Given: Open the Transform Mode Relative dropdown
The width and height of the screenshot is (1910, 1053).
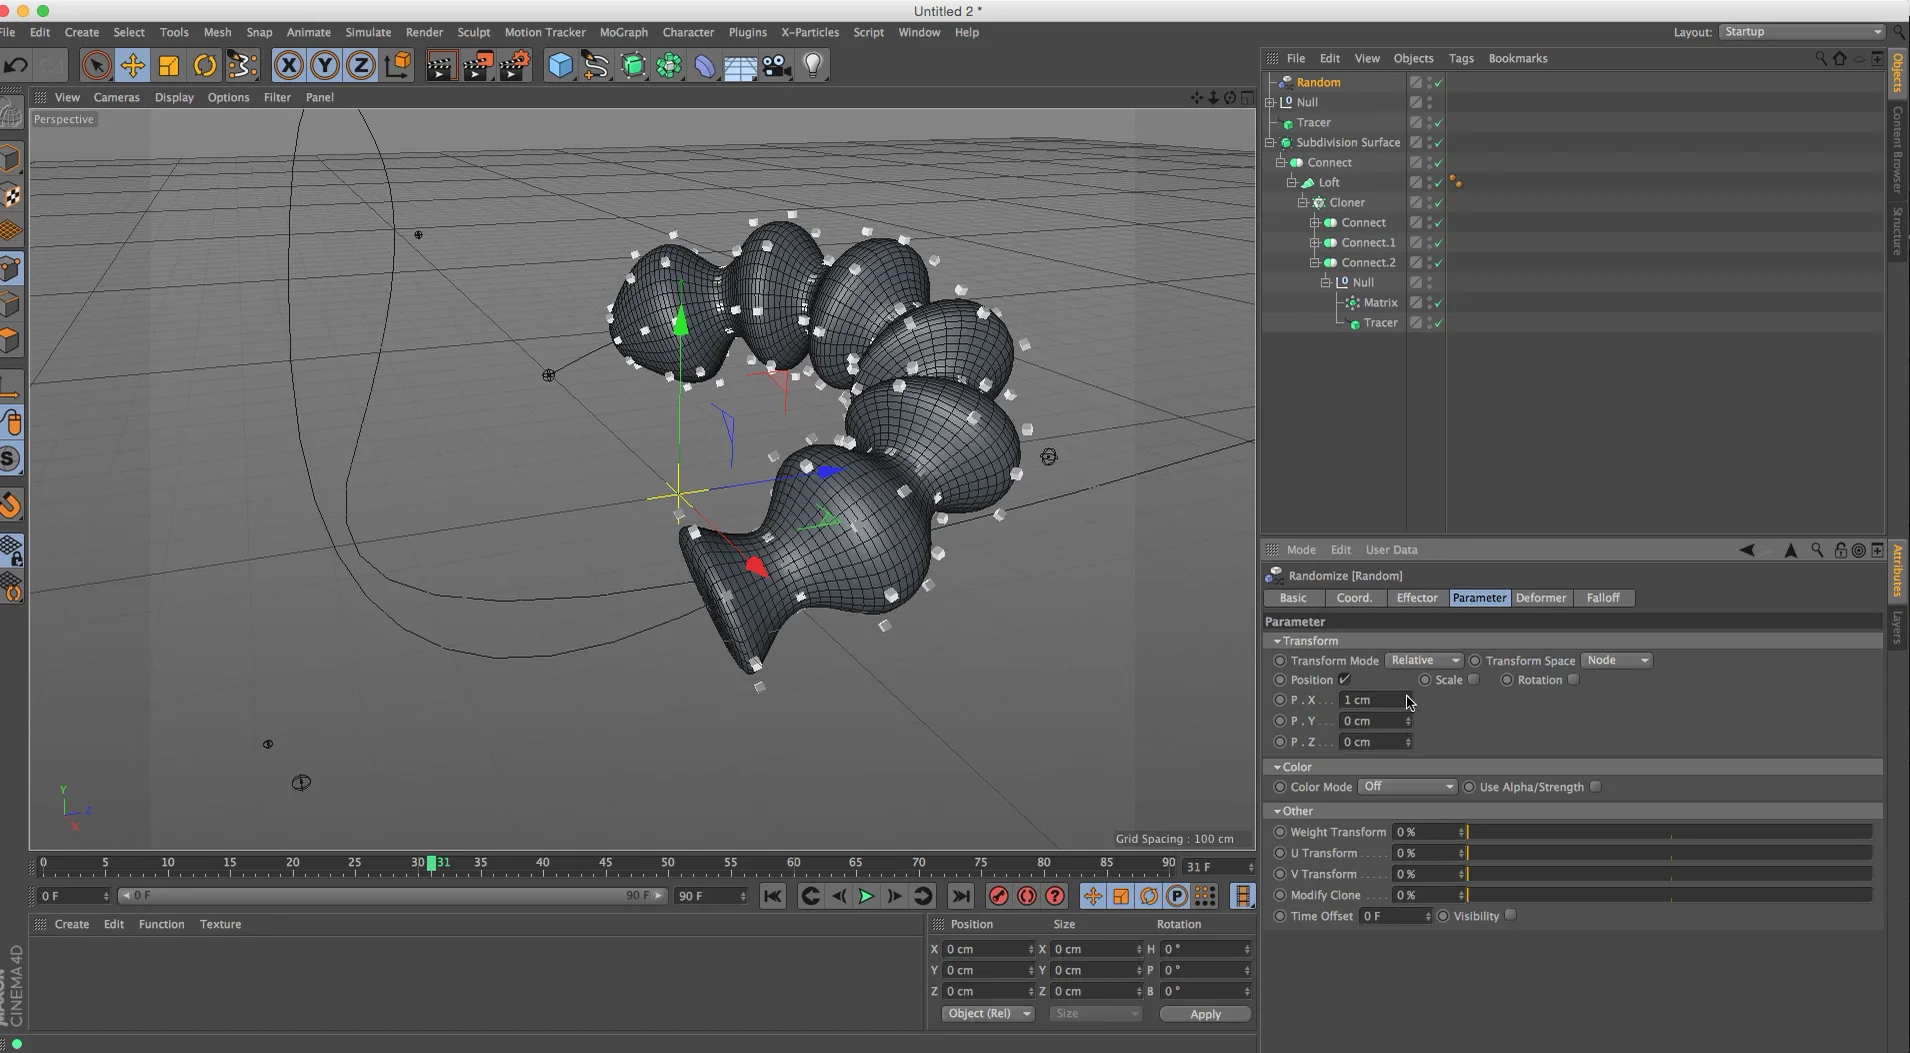Looking at the screenshot, I should [1424, 660].
